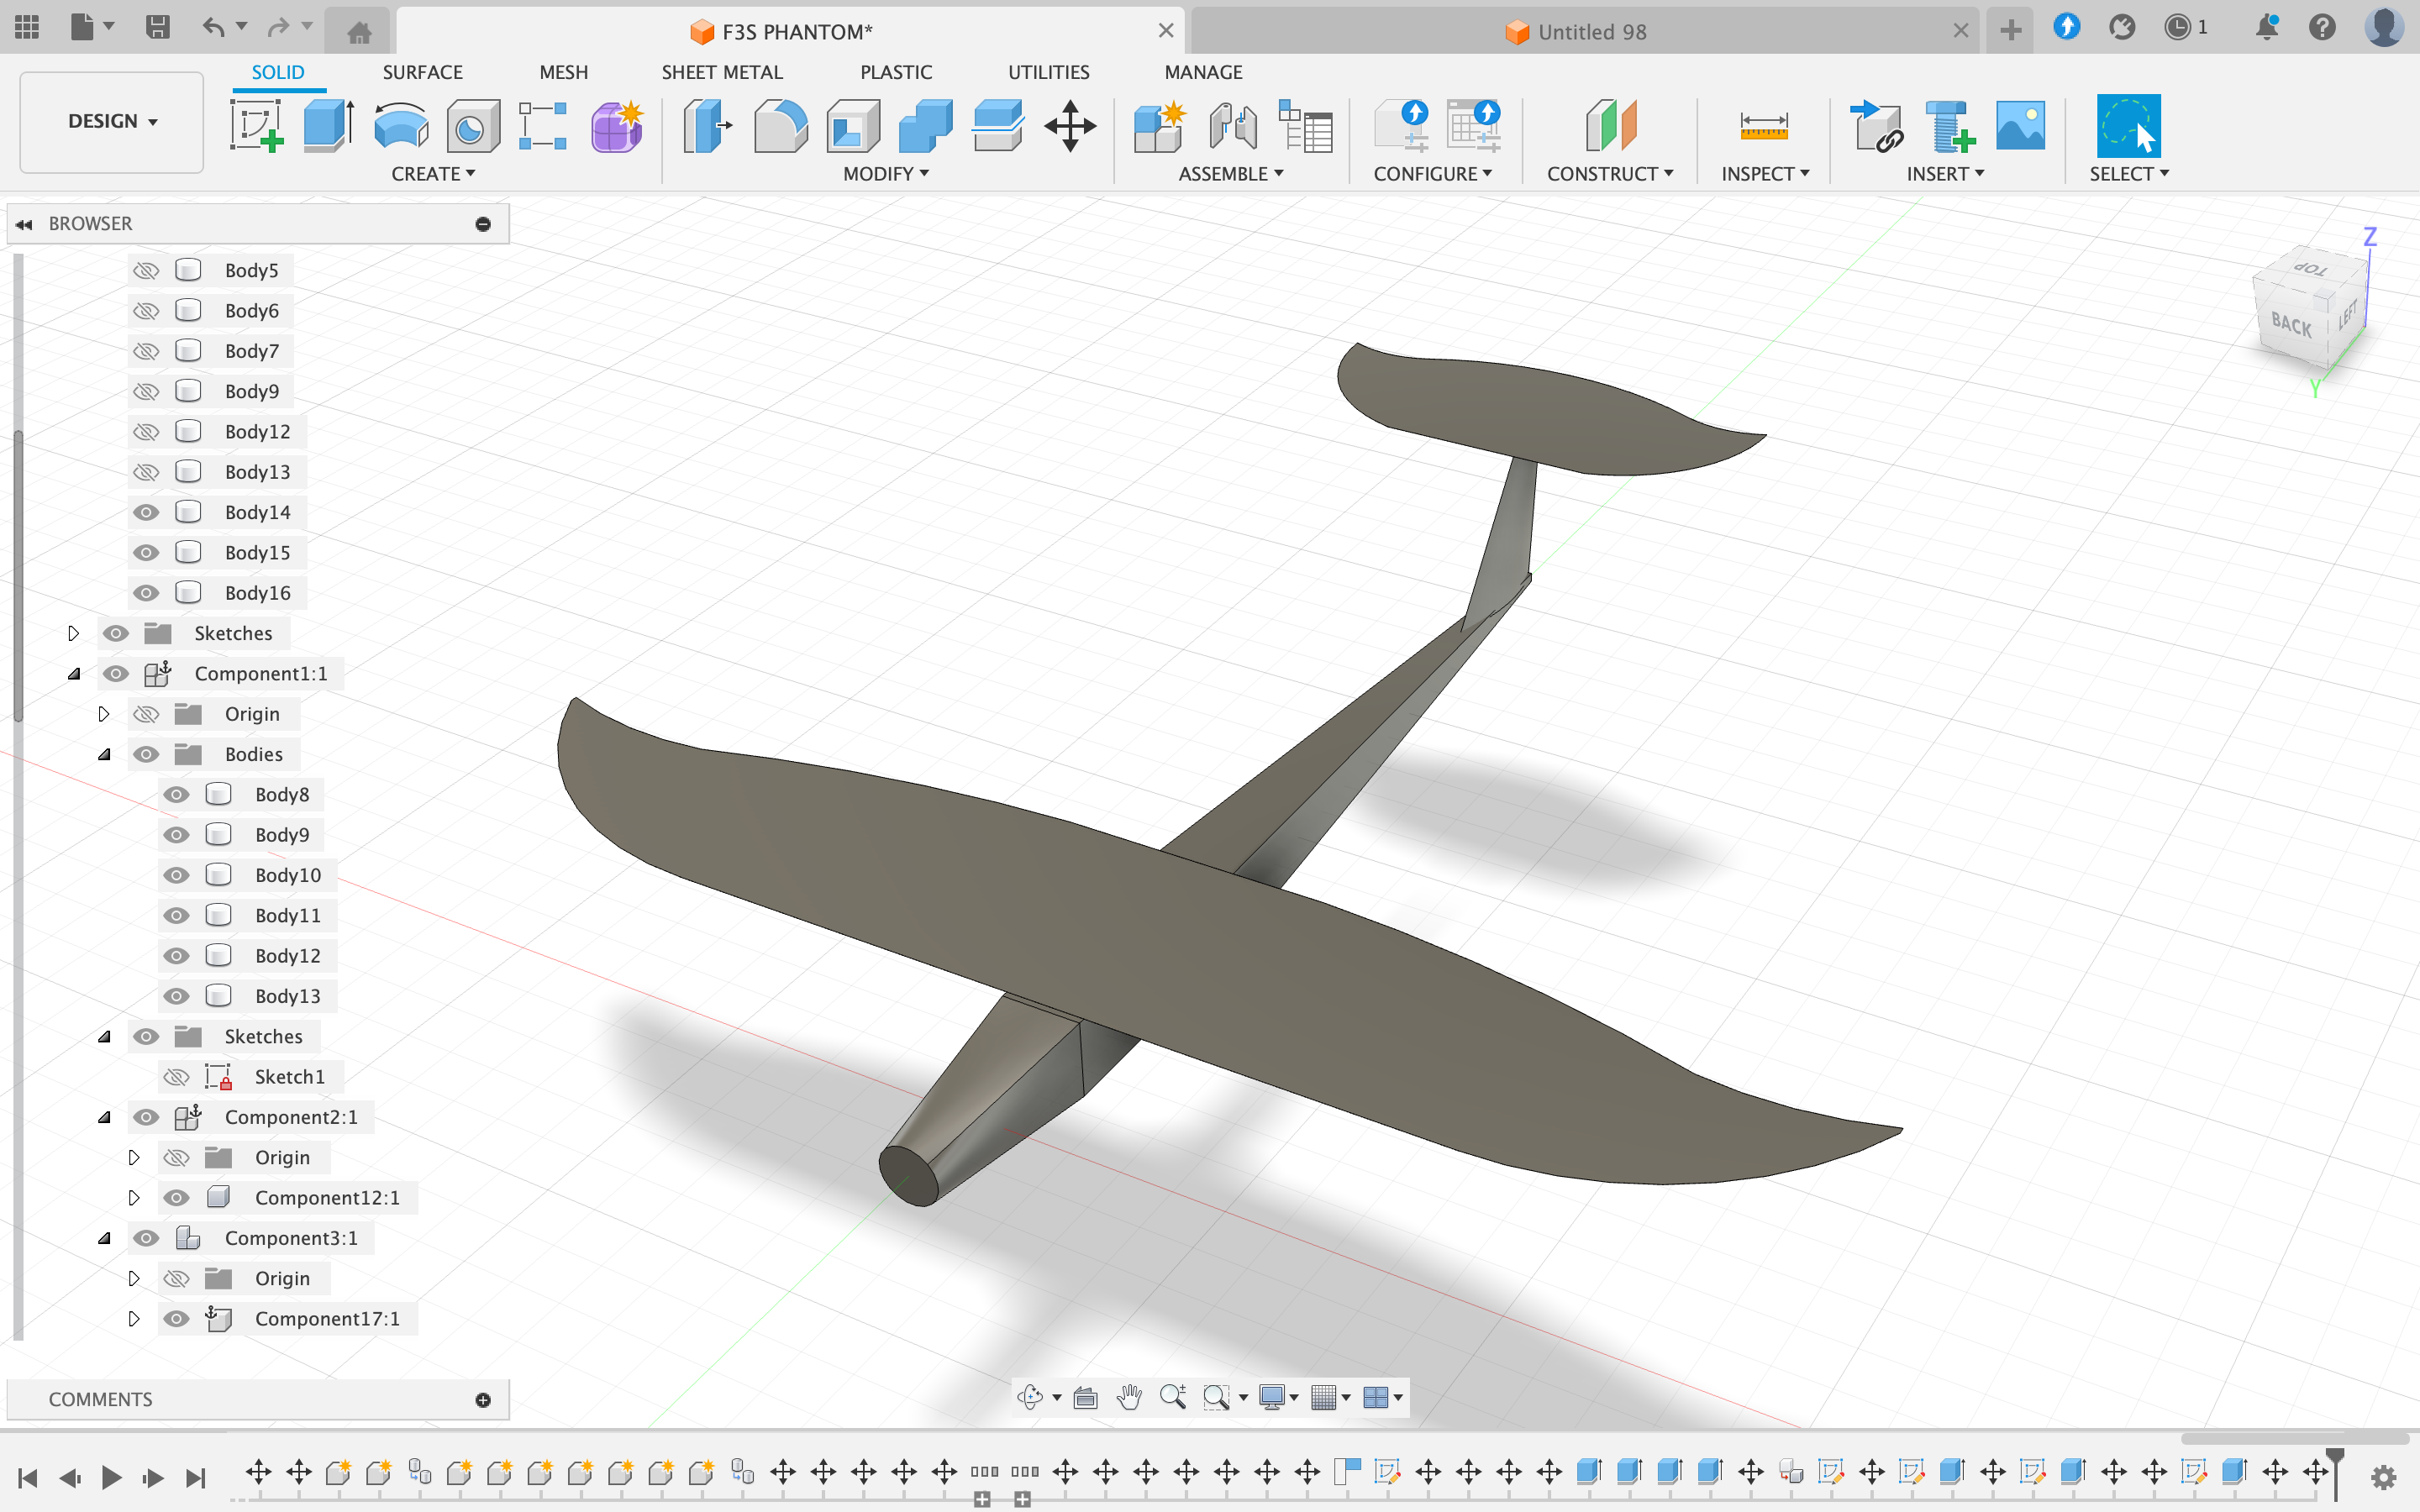The image size is (2420, 1512).
Task: Open the DESIGN workspace switcher
Action: click(110, 121)
